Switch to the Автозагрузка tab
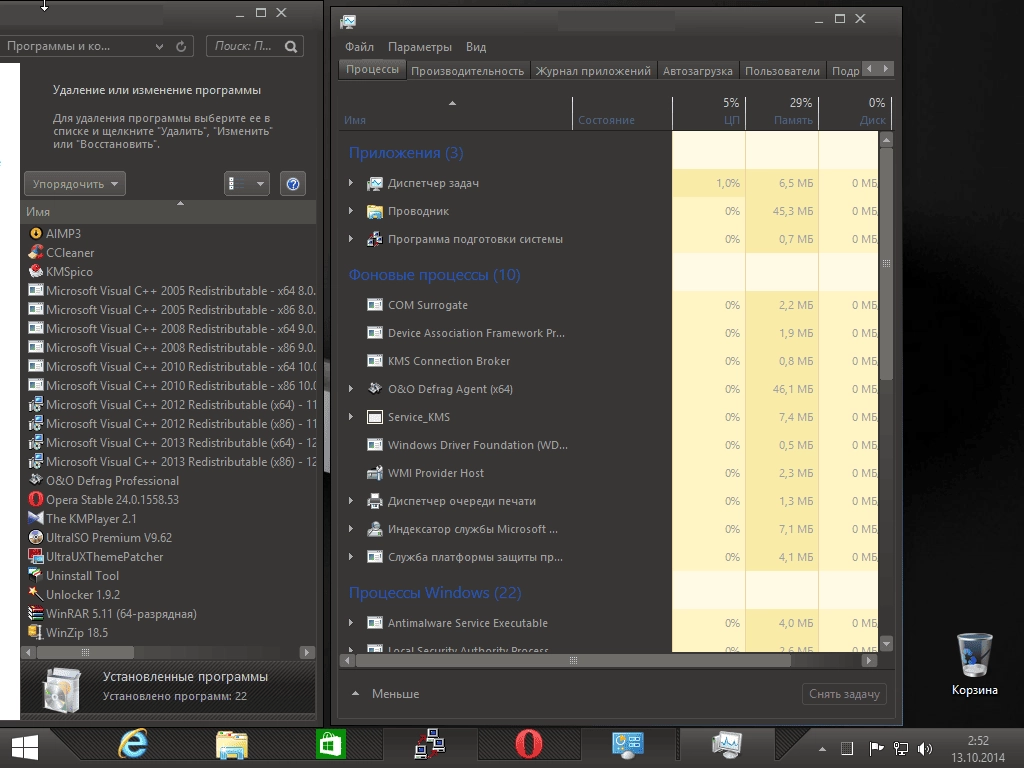Screen dimensions: 1024x768 pos(697,71)
